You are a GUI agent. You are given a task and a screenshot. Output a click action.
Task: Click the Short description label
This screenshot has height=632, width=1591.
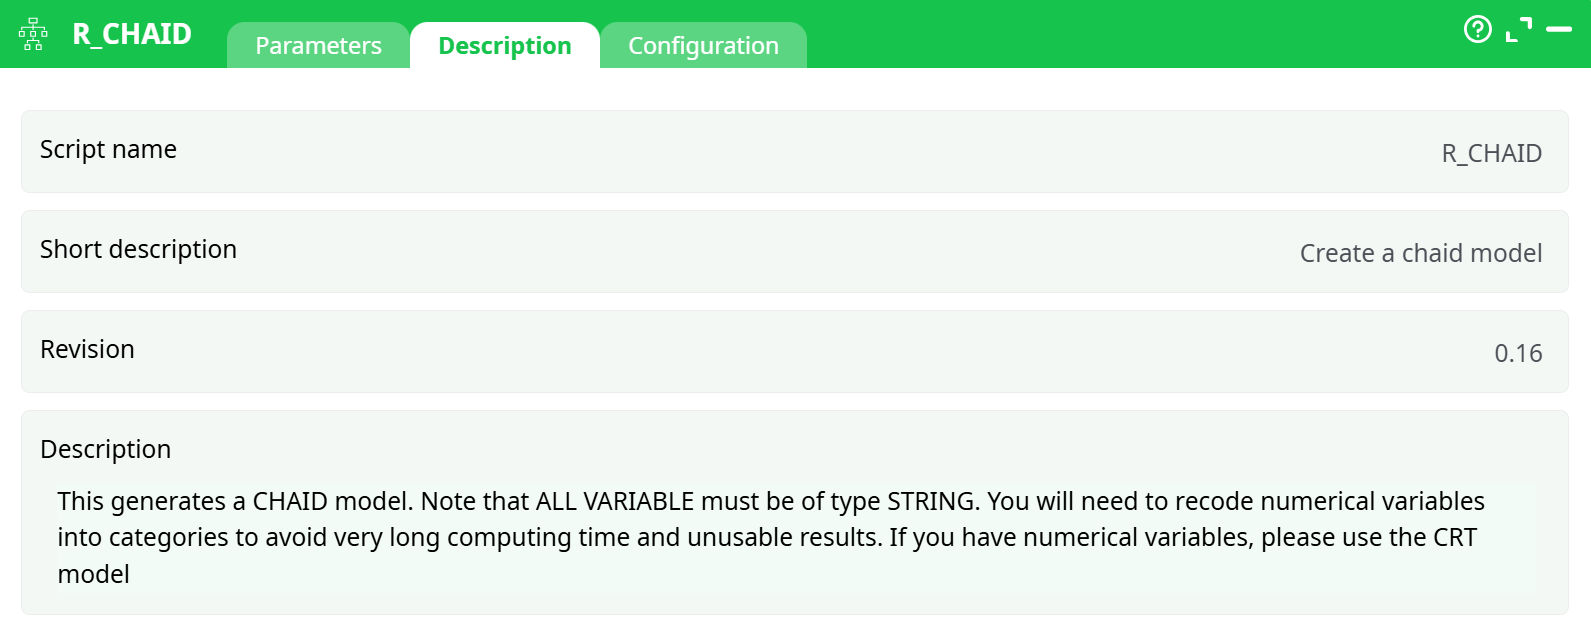(x=138, y=250)
